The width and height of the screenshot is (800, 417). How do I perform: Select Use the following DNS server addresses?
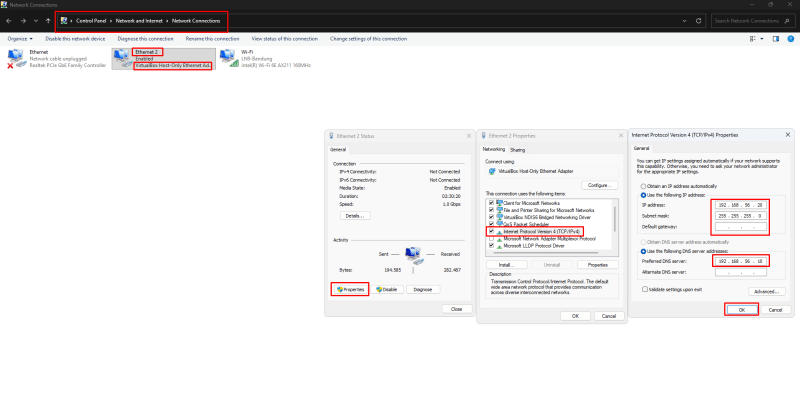643,252
